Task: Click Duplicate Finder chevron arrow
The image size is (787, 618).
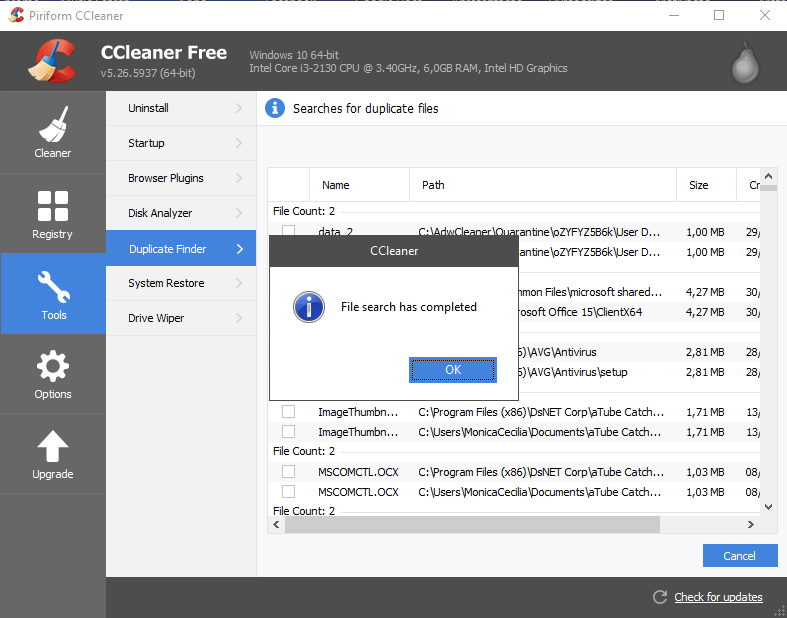Action: coord(239,249)
